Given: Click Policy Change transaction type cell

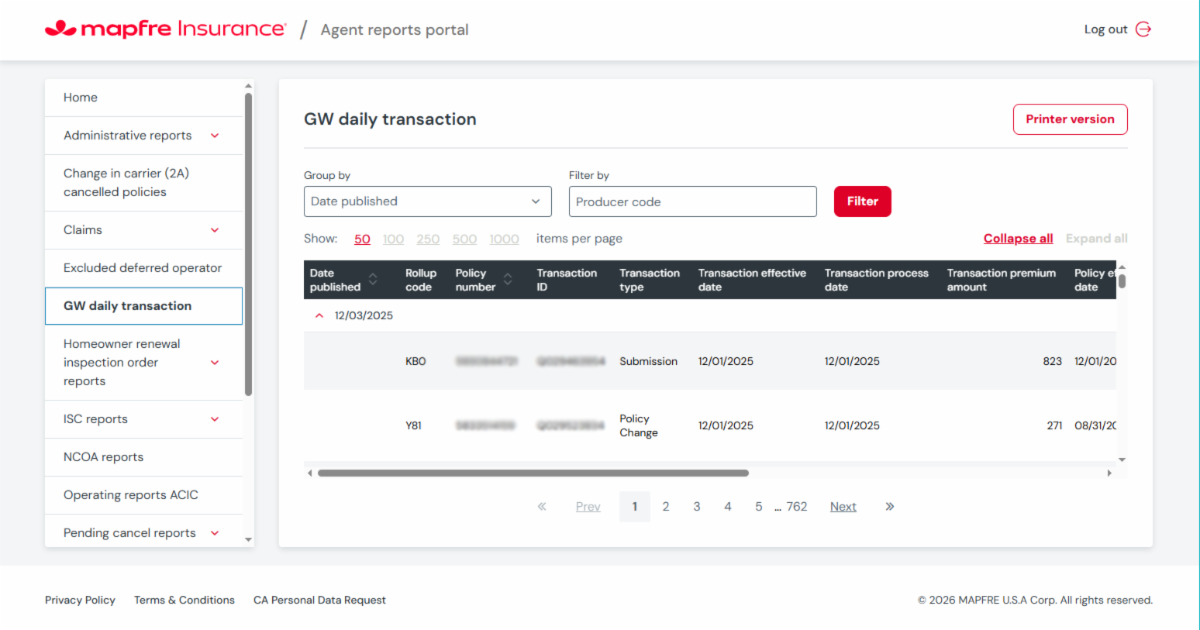Looking at the screenshot, I should point(638,425).
